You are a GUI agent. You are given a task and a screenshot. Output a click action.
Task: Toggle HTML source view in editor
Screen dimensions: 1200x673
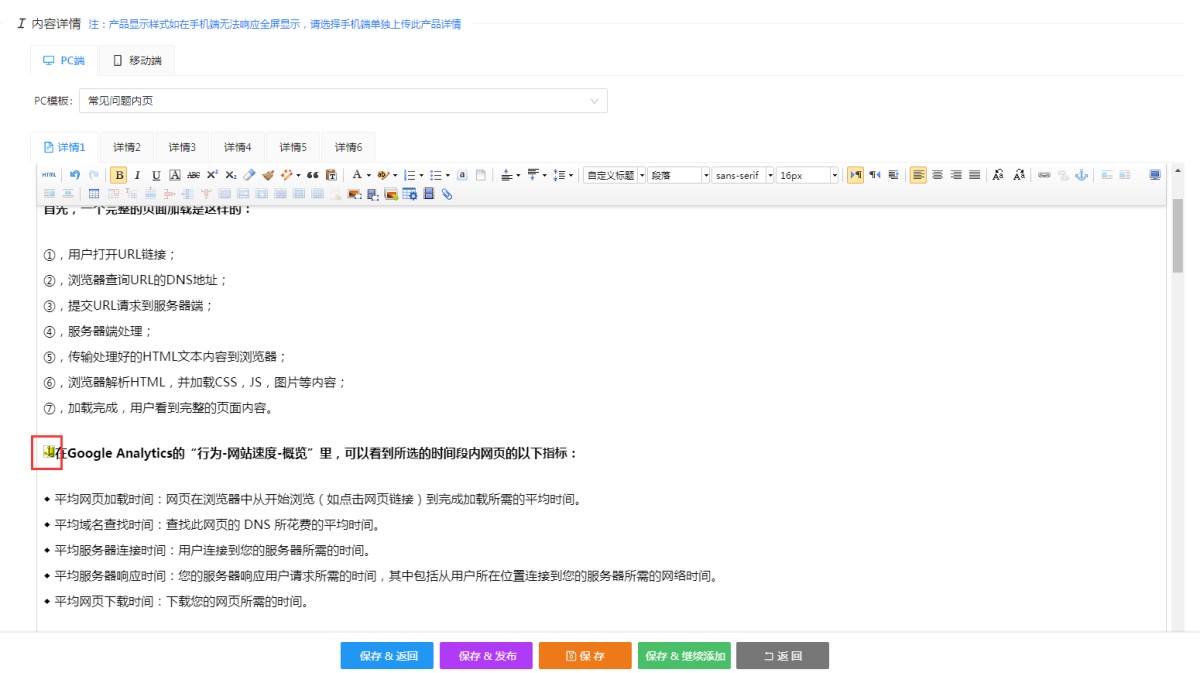tap(49, 175)
